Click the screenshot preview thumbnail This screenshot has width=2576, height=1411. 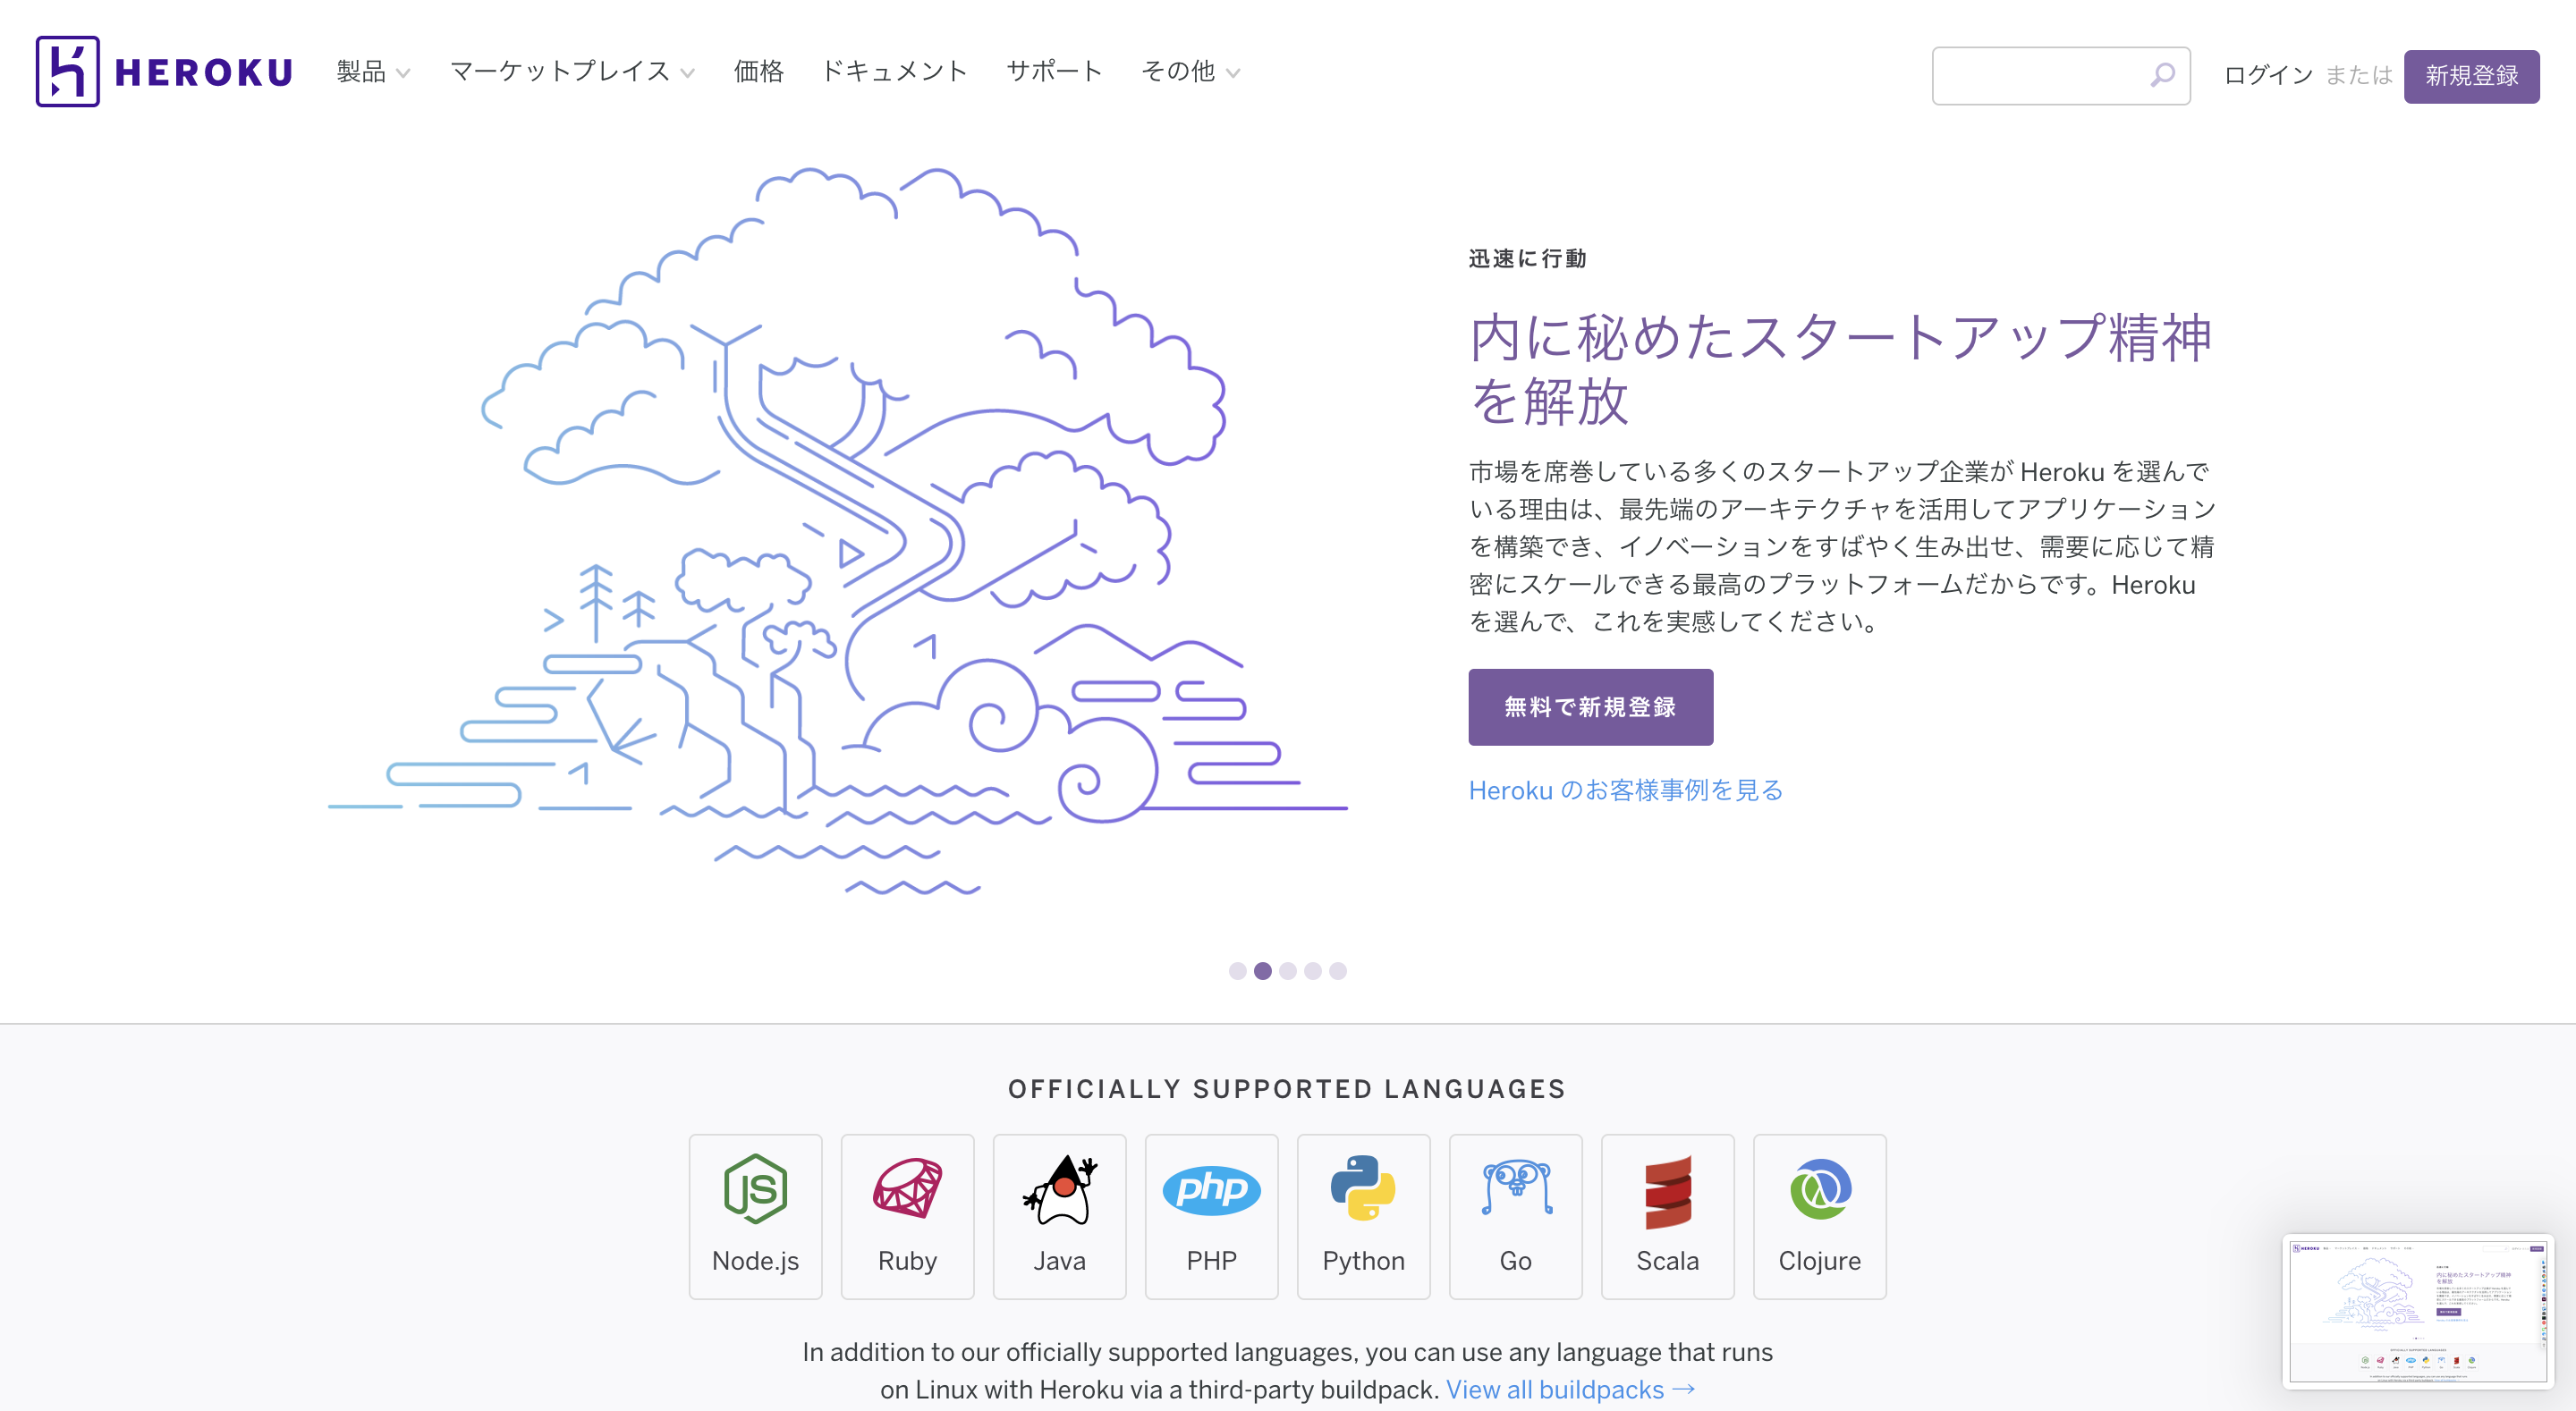[2417, 1311]
